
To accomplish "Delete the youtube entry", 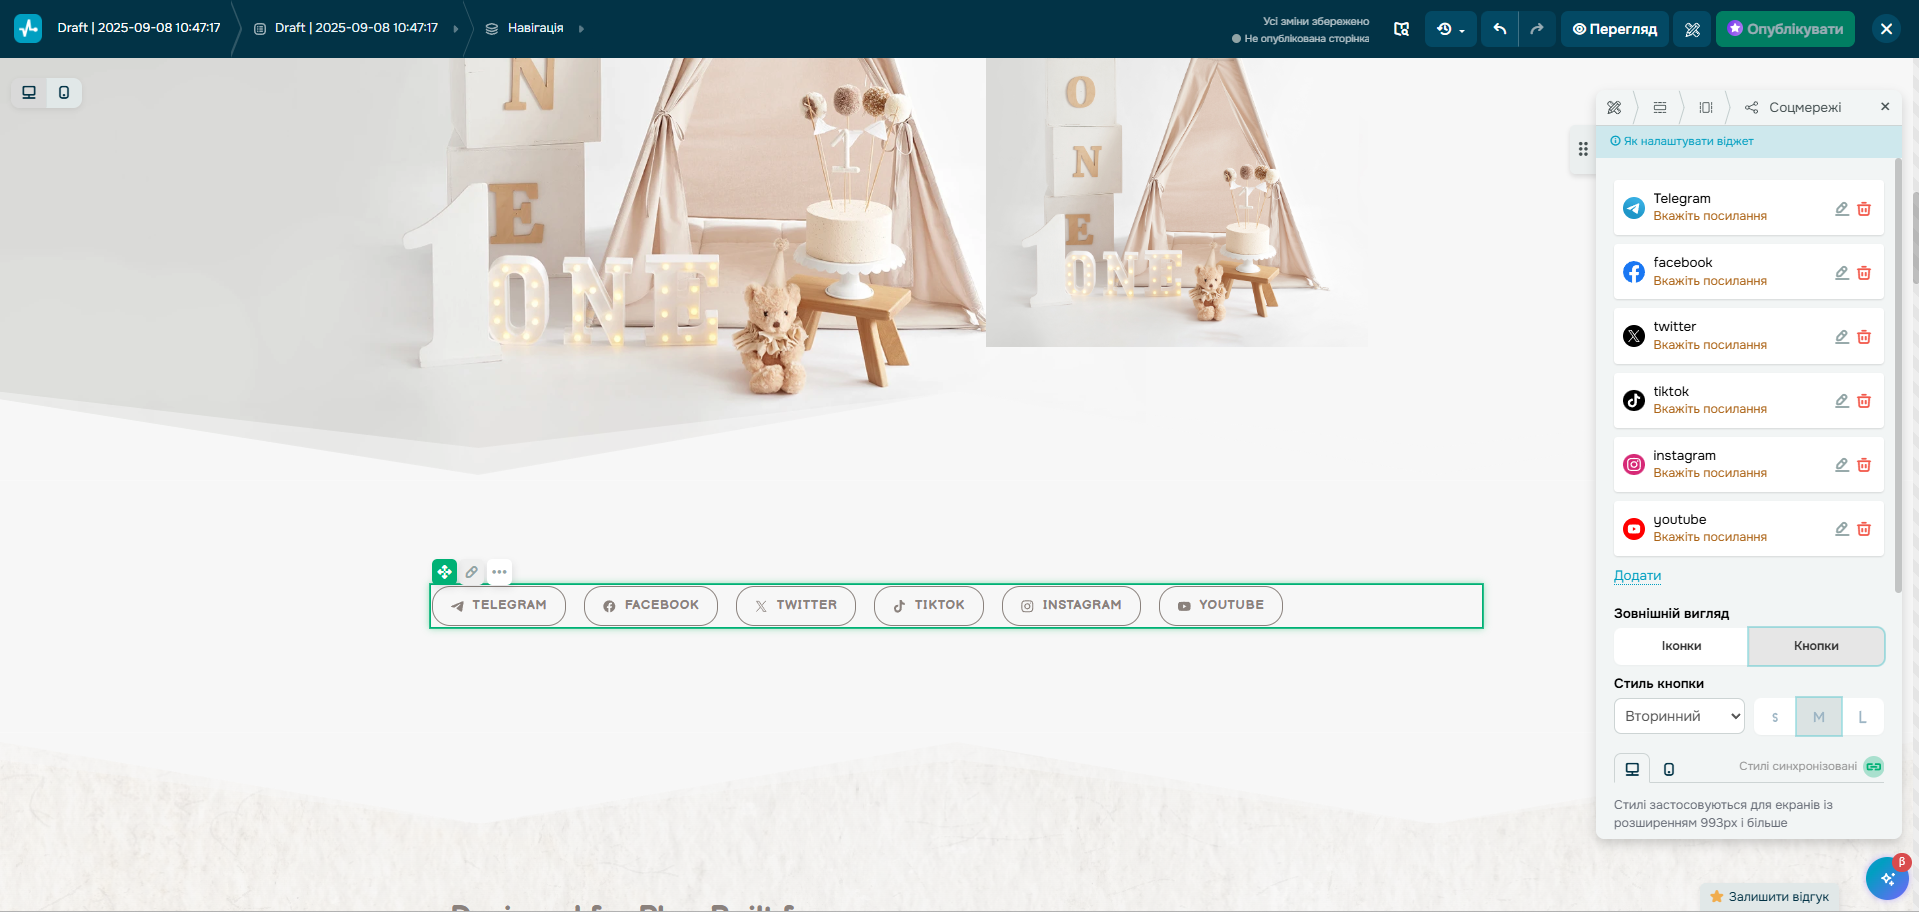I will coord(1864,529).
